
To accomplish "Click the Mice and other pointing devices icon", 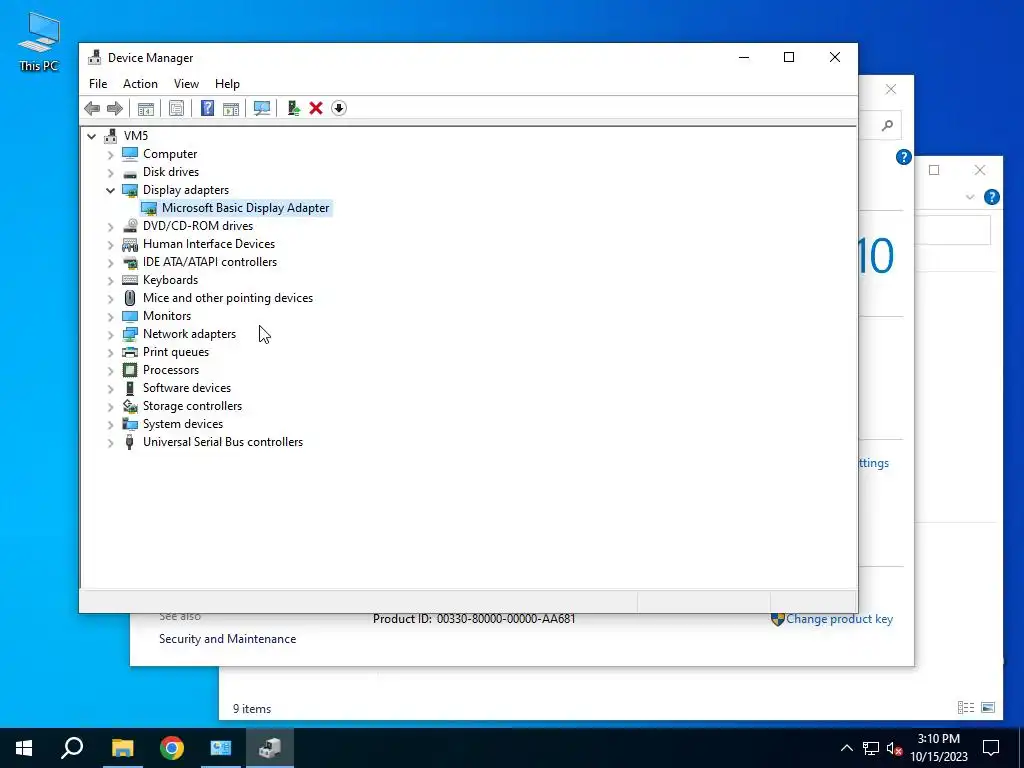I will pos(130,298).
